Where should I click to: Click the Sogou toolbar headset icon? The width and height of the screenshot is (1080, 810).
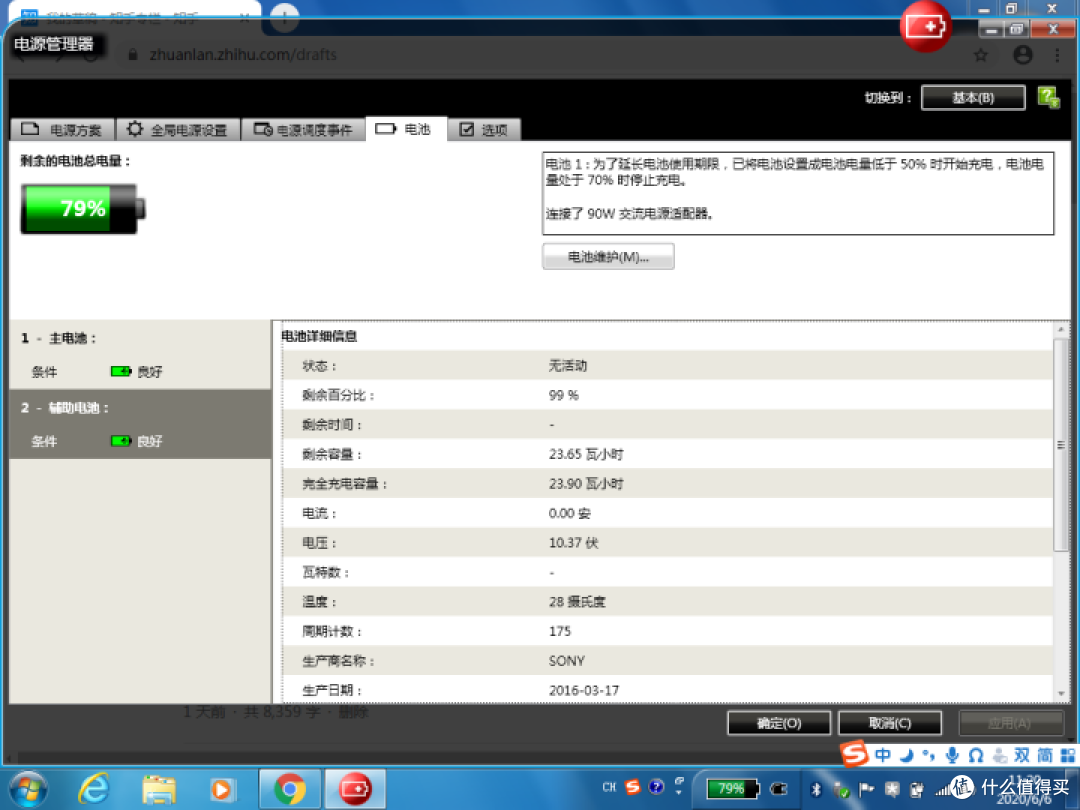pos(975,756)
